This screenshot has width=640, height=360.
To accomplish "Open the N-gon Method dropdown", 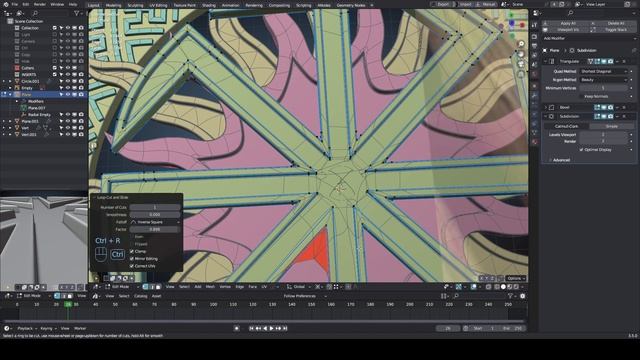I will pyautogui.click(x=603, y=80).
